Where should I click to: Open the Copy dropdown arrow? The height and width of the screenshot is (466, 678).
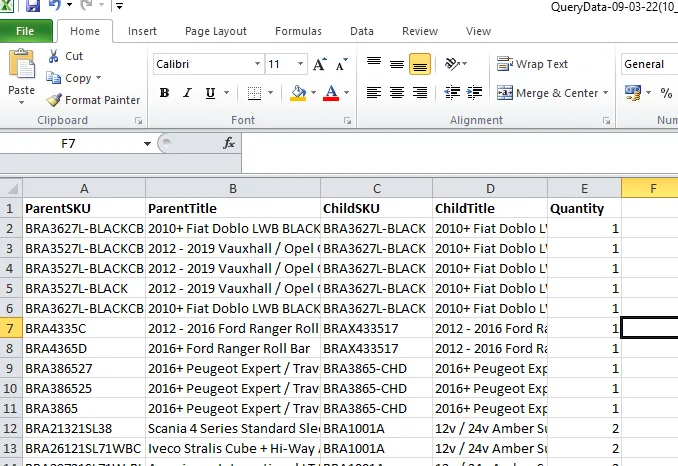pos(99,78)
